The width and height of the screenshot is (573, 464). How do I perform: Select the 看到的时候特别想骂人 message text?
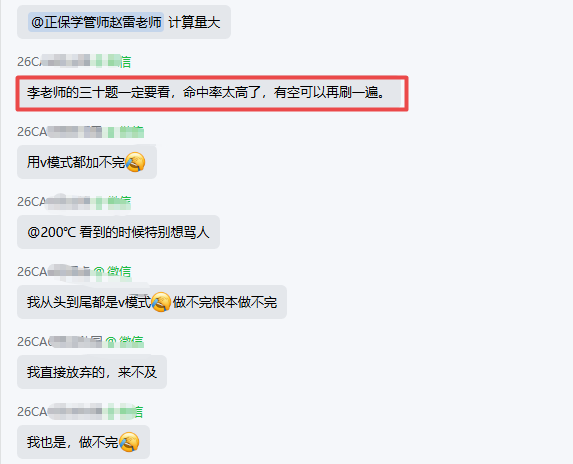click(x=144, y=232)
